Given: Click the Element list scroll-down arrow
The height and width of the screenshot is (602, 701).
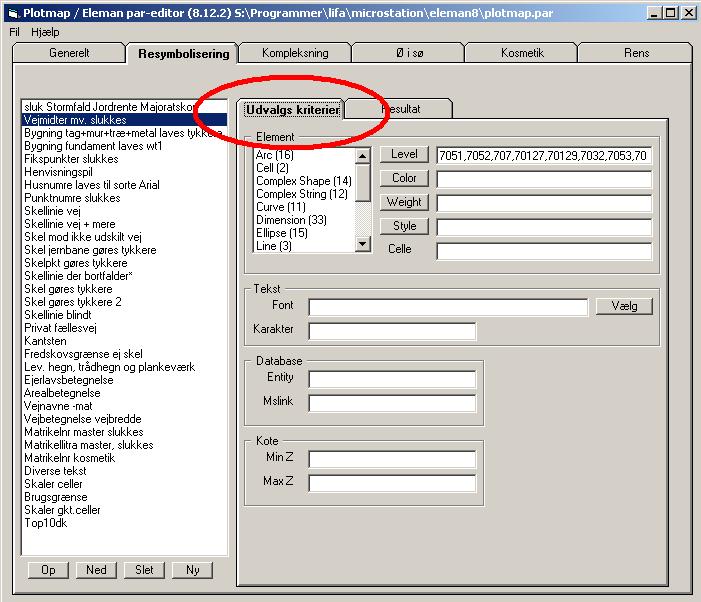Looking at the screenshot, I should 363,244.
